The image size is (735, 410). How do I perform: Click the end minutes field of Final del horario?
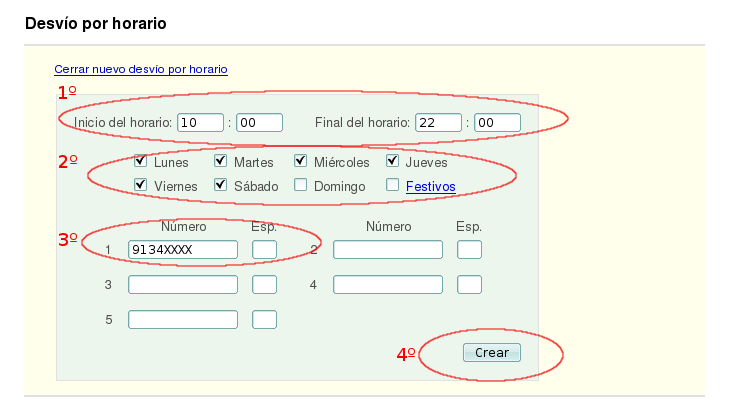(497, 122)
